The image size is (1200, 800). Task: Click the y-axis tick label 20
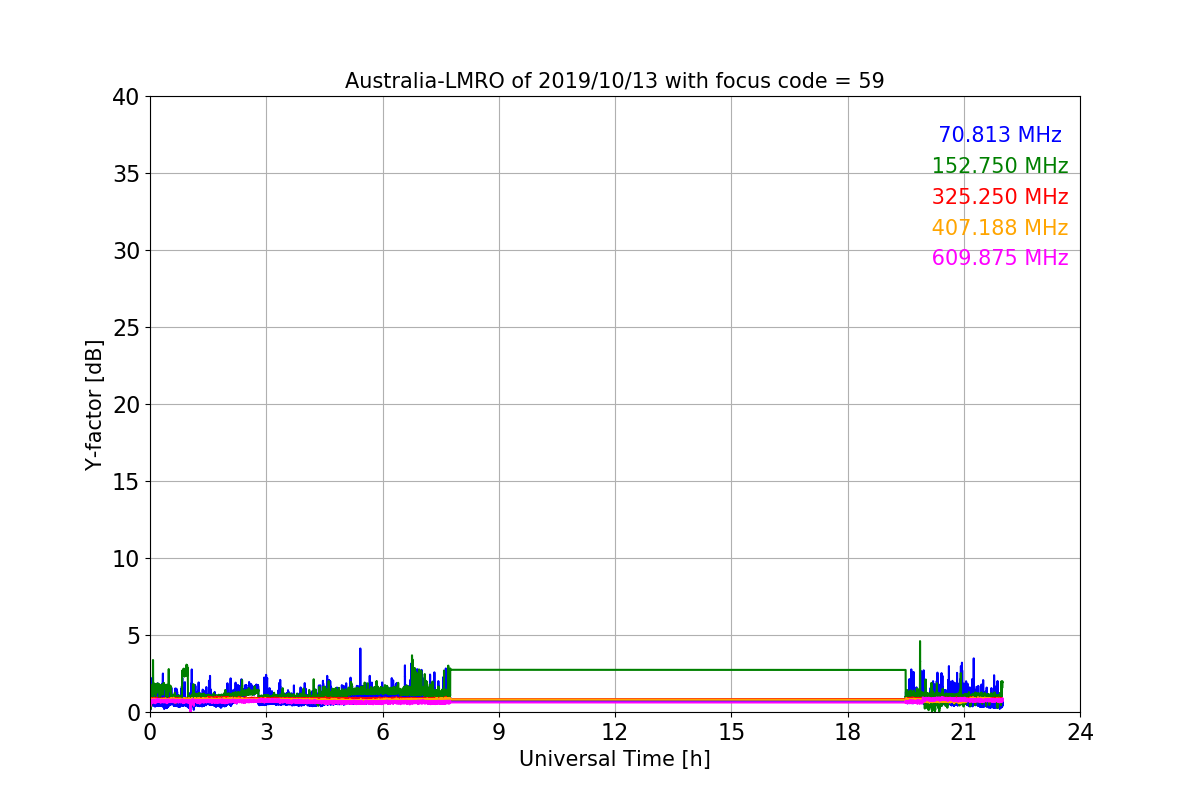pyautogui.click(x=125, y=405)
